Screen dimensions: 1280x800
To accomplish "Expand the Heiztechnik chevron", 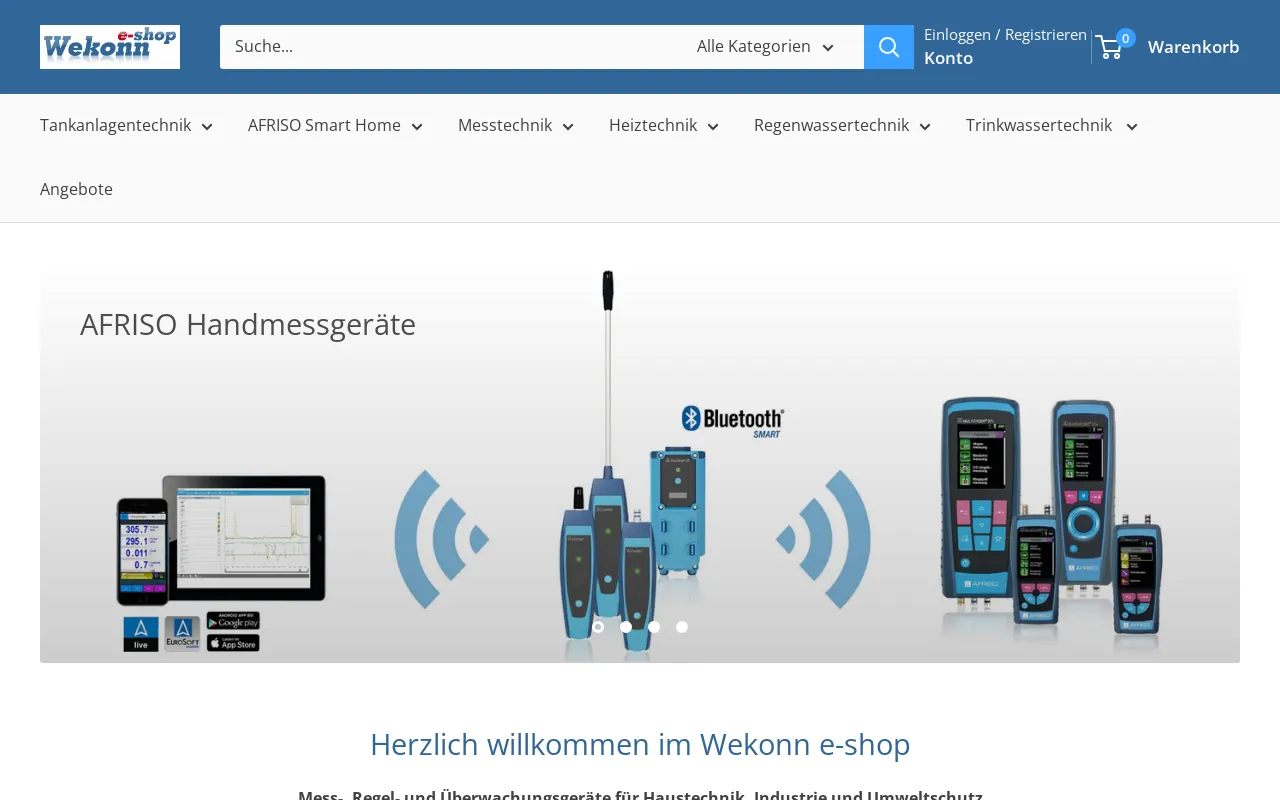I will 713,127.
